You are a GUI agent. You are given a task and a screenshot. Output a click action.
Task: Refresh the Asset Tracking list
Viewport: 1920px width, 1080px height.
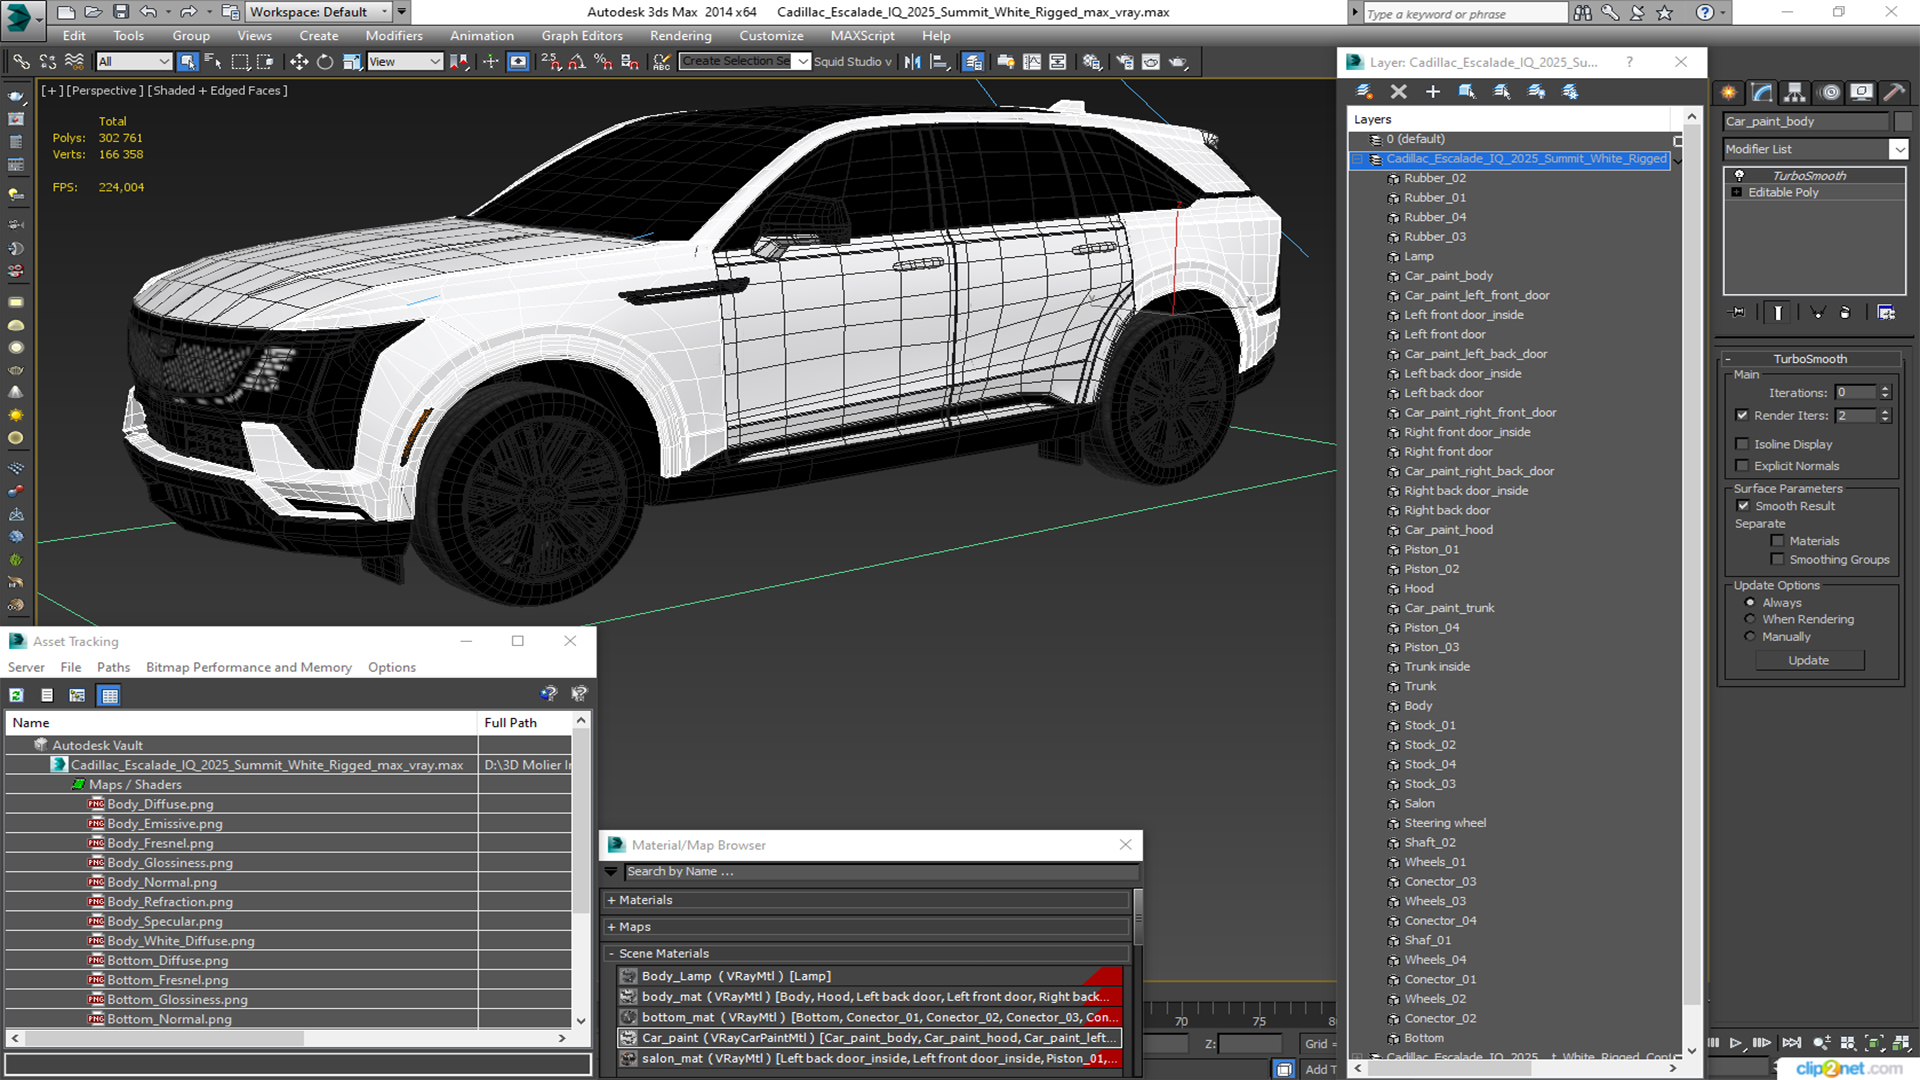17,695
